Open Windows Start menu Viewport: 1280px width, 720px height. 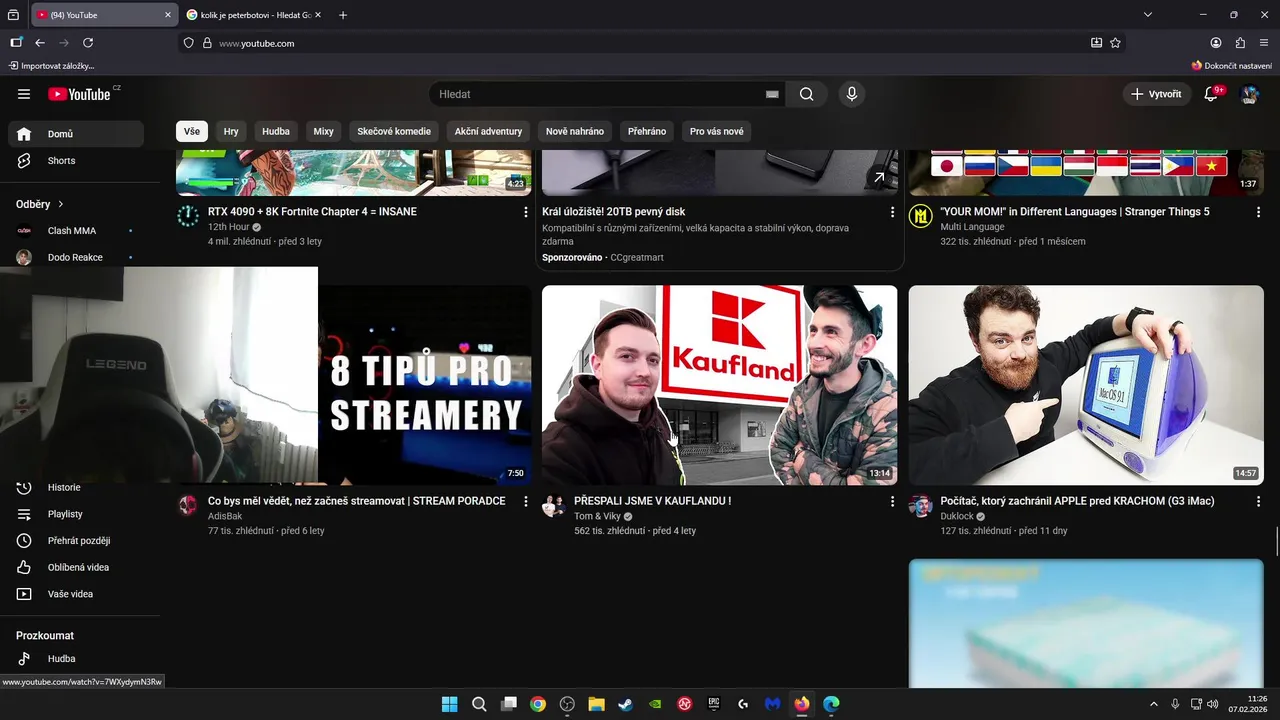[x=450, y=704]
